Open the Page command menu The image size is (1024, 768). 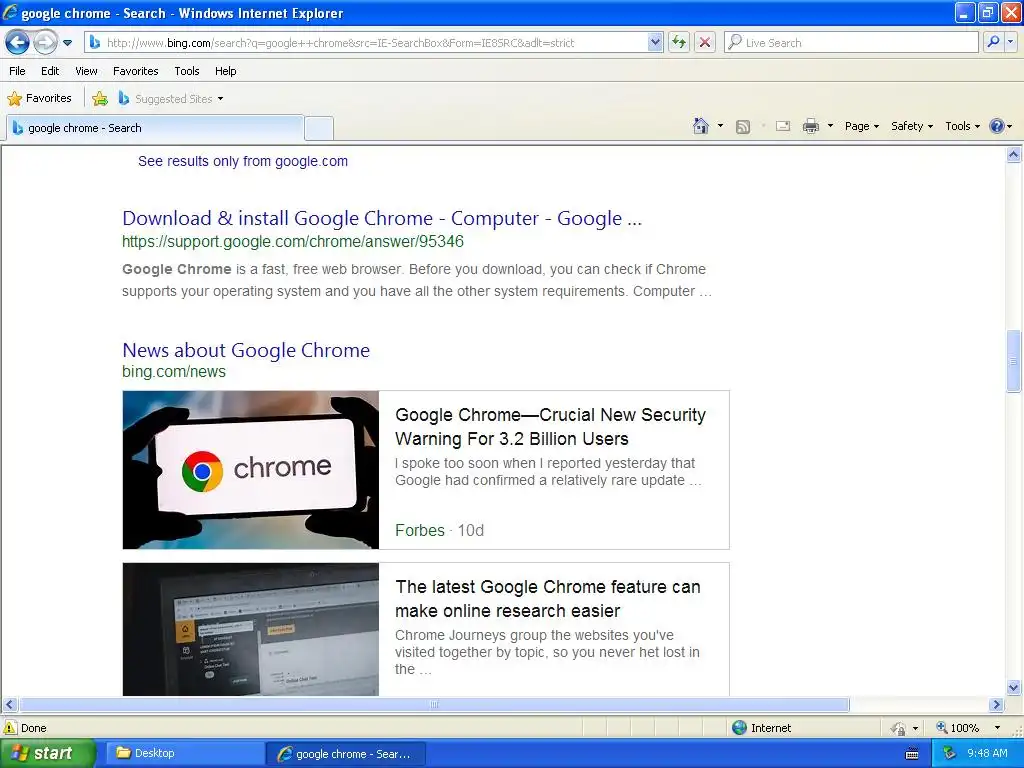[862, 126]
